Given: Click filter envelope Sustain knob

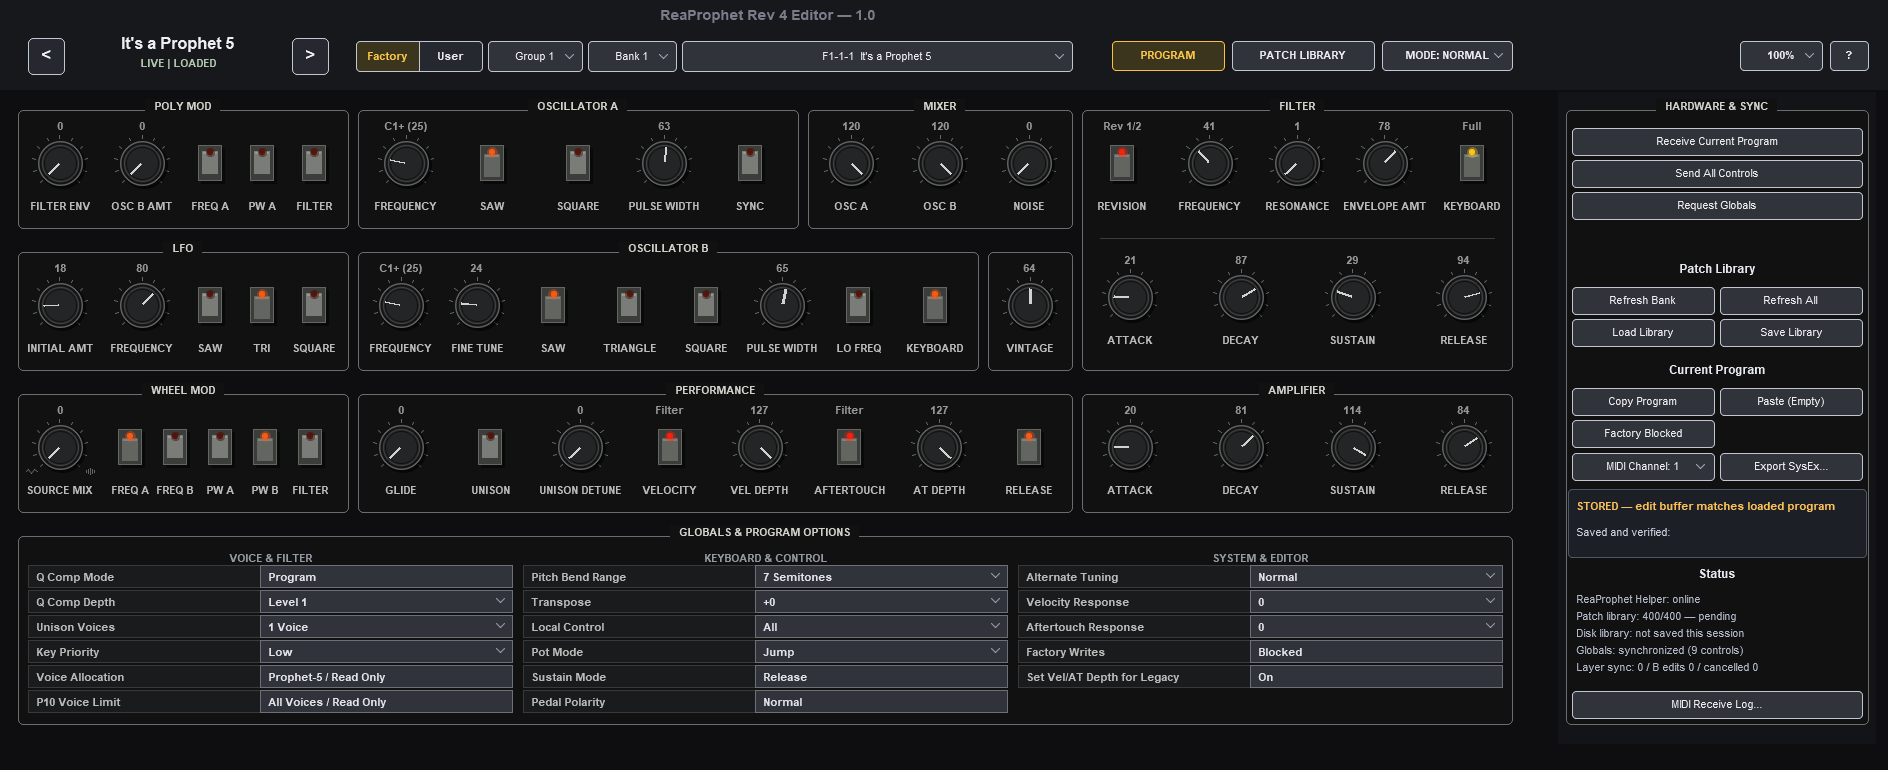Looking at the screenshot, I should [x=1352, y=298].
